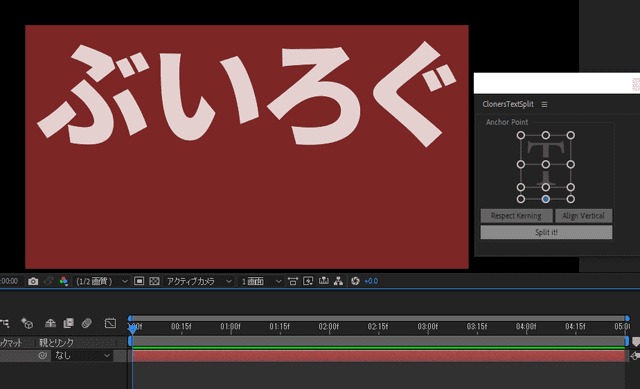Take a snapshot with the camera icon
This screenshot has height=389, width=640.
pos(33,281)
